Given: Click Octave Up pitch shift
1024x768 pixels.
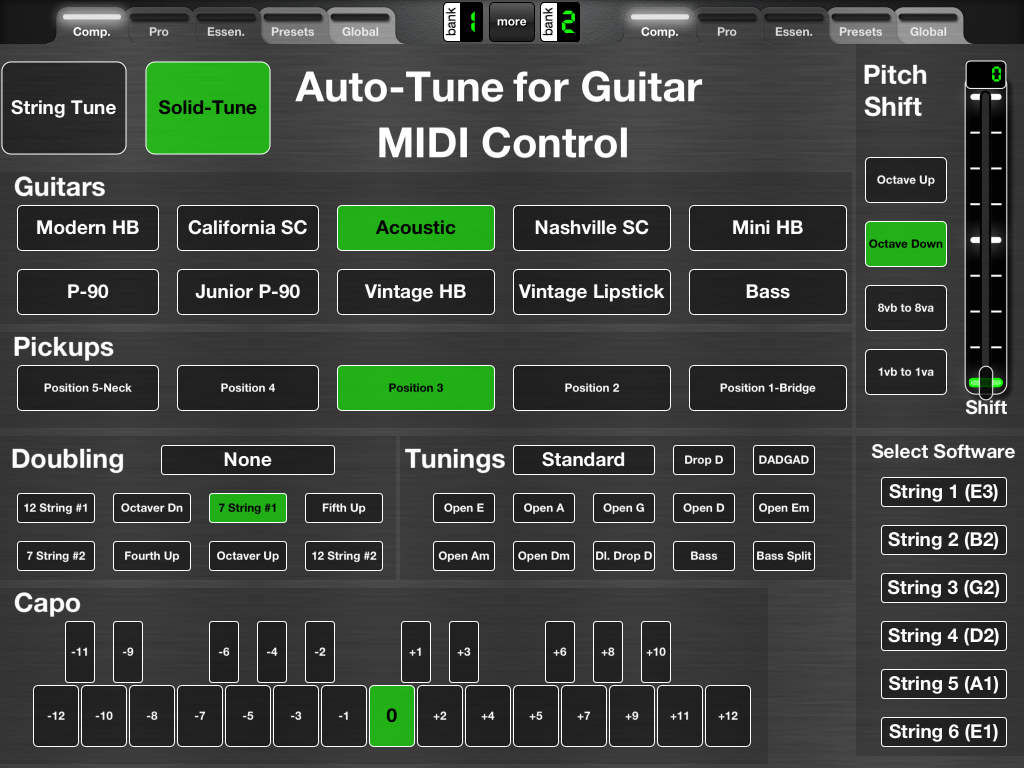Looking at the screenshot, I should [906, 180].
